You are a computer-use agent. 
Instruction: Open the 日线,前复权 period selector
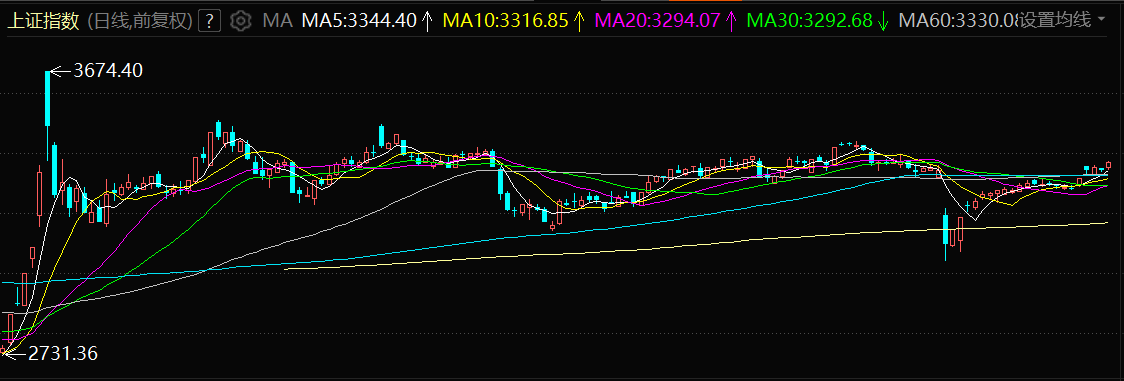(140, 21)
